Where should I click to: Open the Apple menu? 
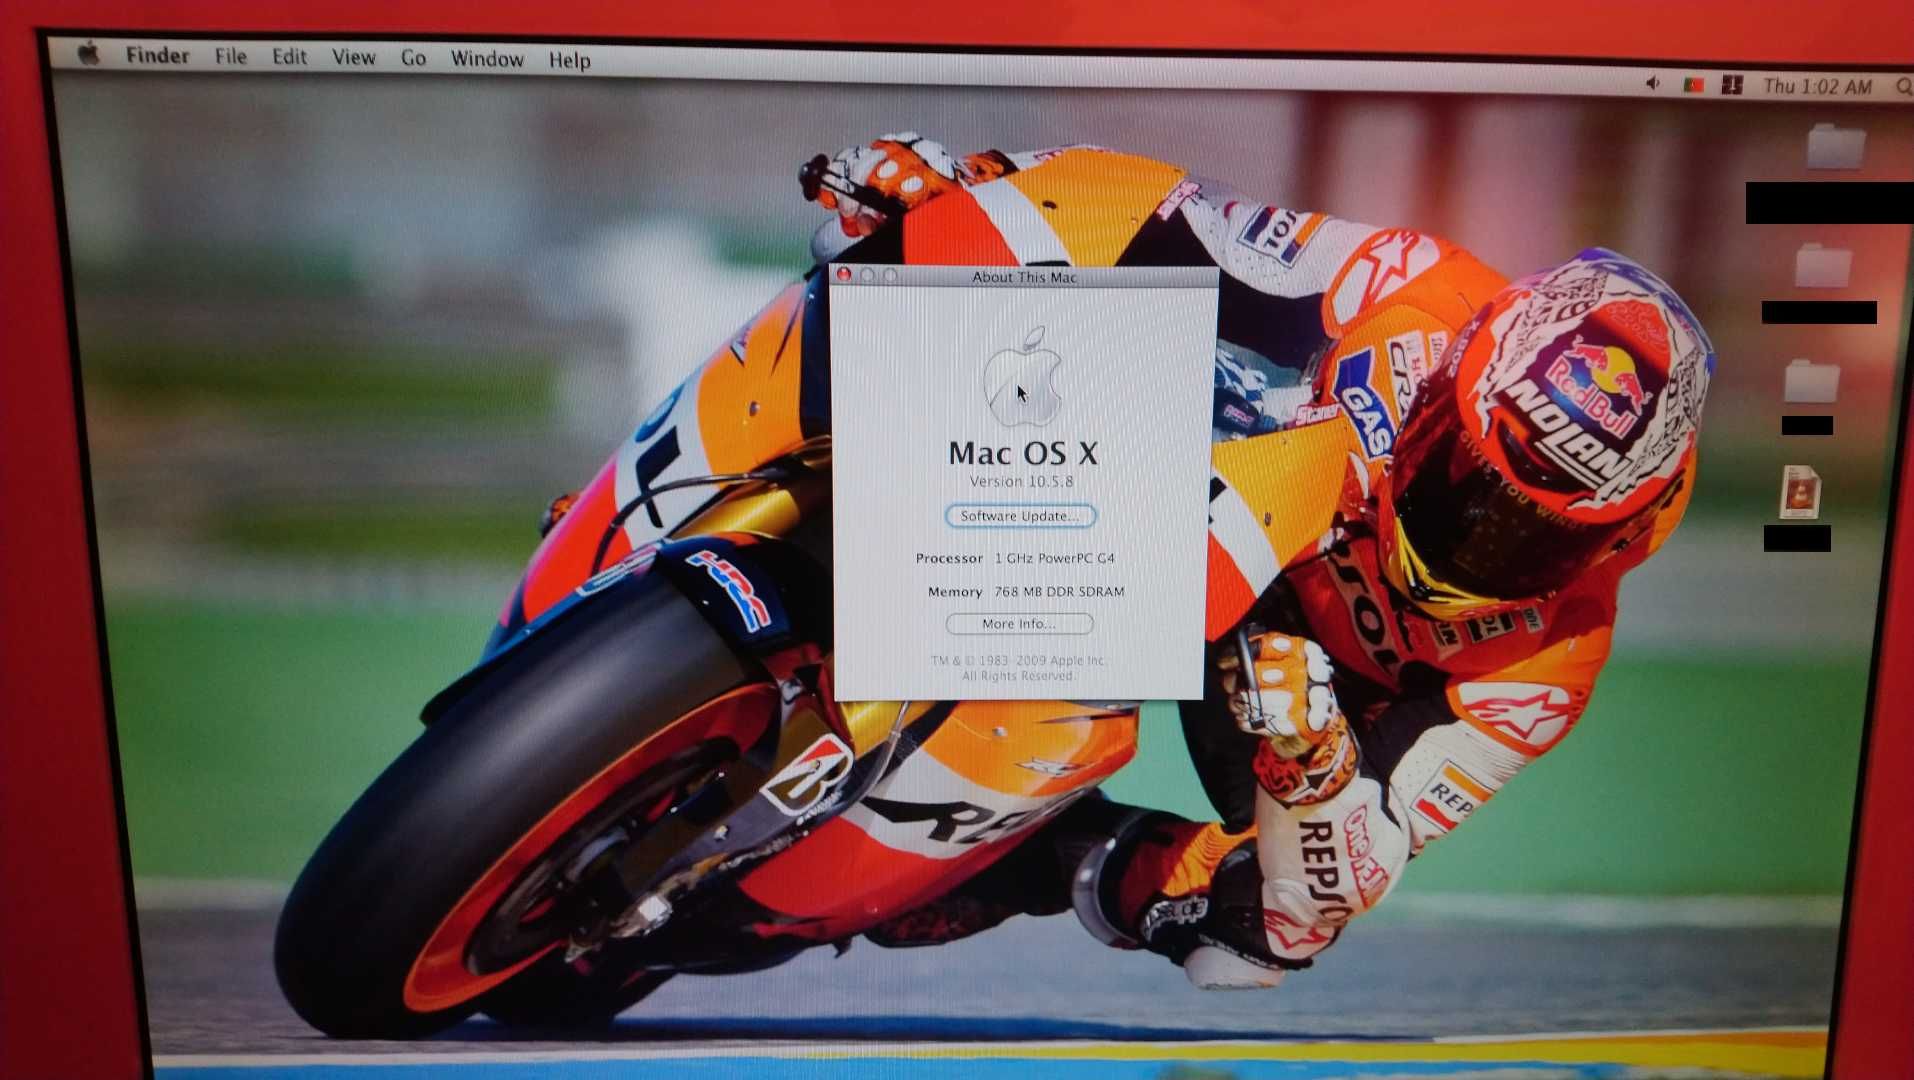89,53
